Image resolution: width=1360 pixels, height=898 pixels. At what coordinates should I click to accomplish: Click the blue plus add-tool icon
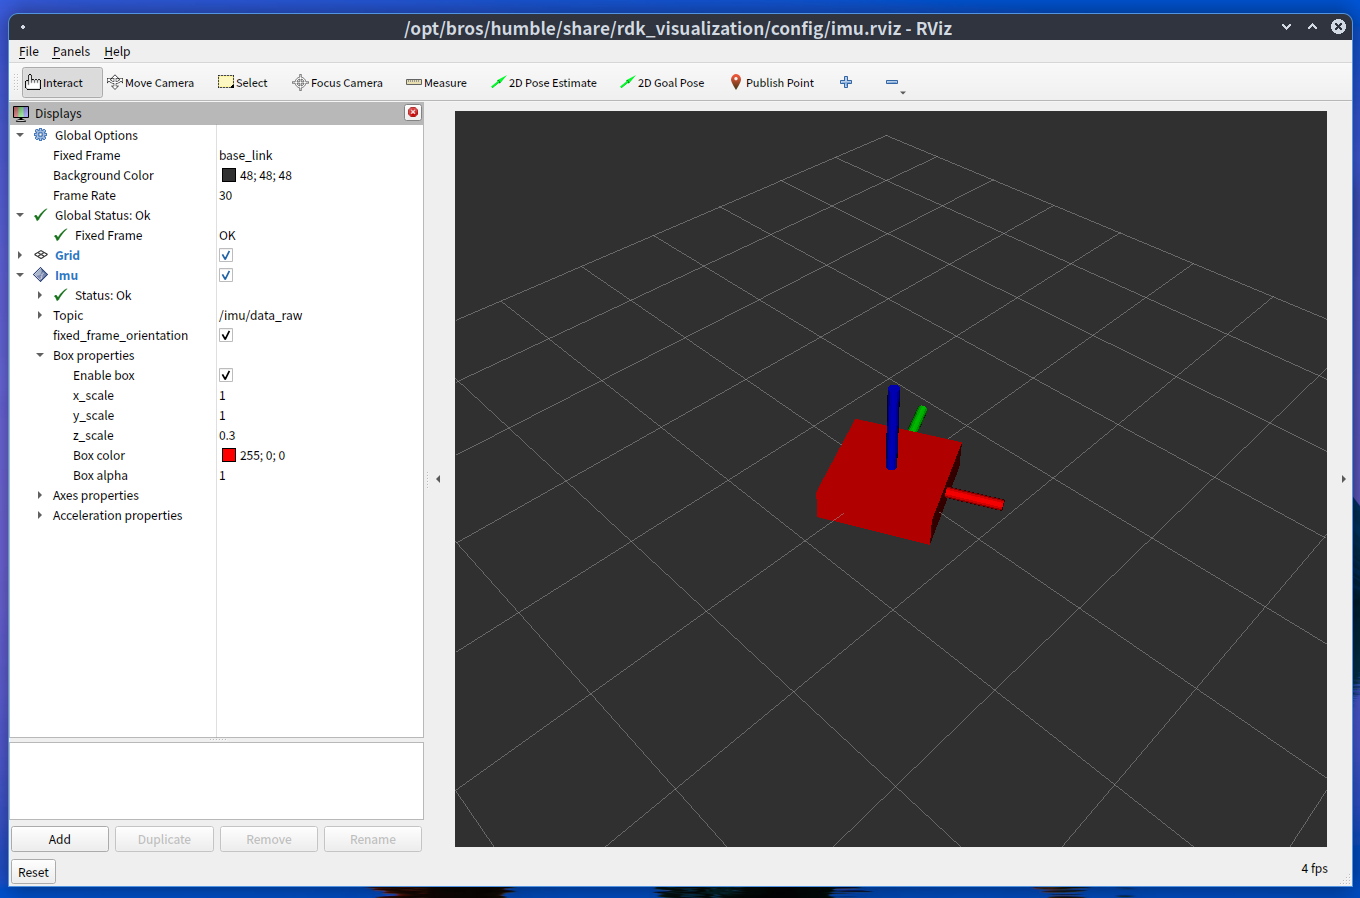click(x=846, y=83)
